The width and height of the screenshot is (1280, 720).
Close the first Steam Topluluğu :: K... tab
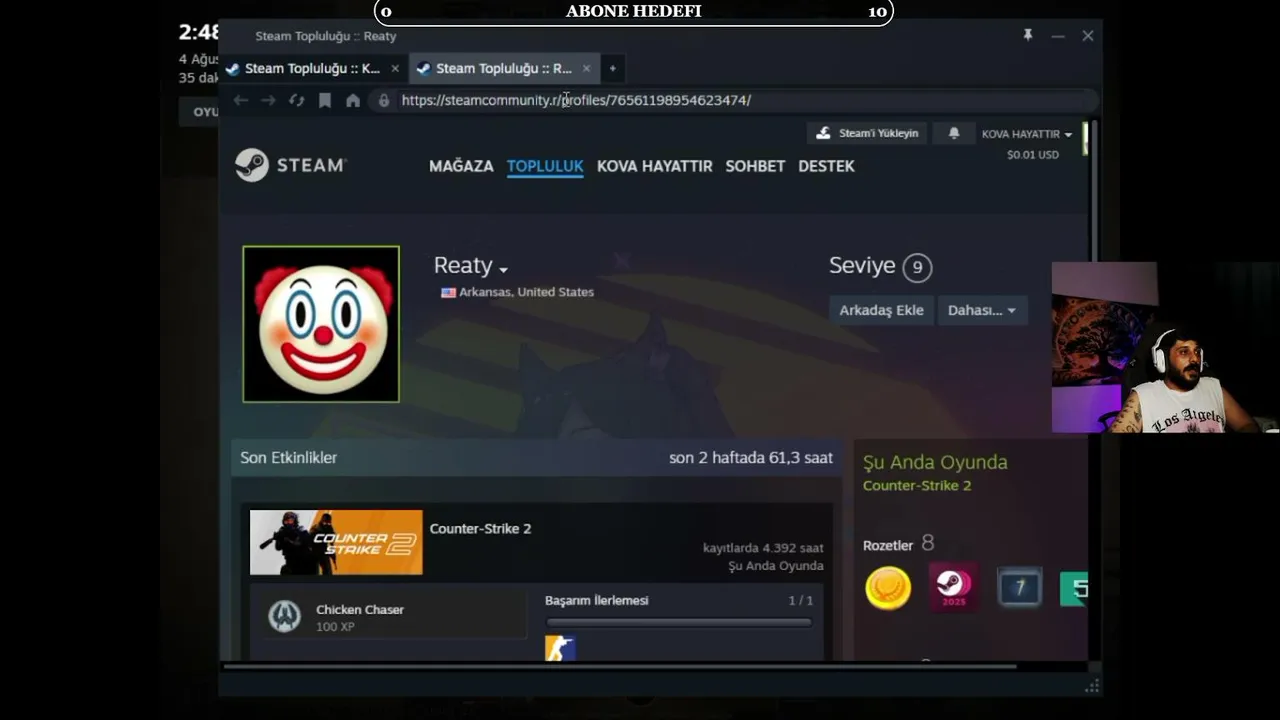tap(395, 68)
